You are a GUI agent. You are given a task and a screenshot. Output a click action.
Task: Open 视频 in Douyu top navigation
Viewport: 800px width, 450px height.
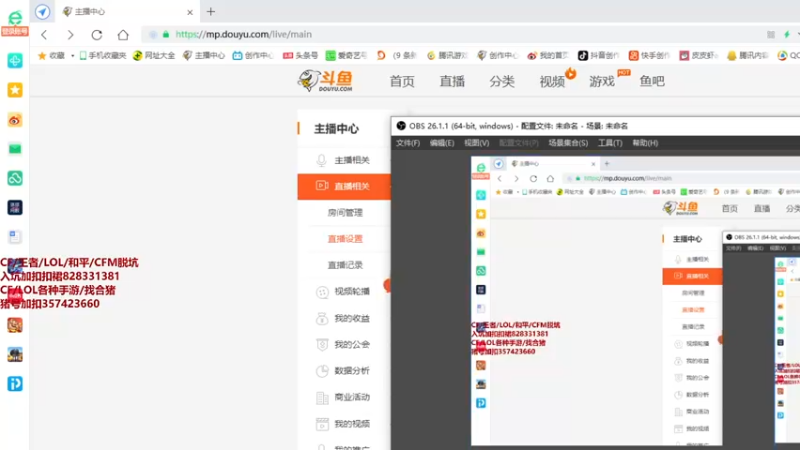pos(553,81)
